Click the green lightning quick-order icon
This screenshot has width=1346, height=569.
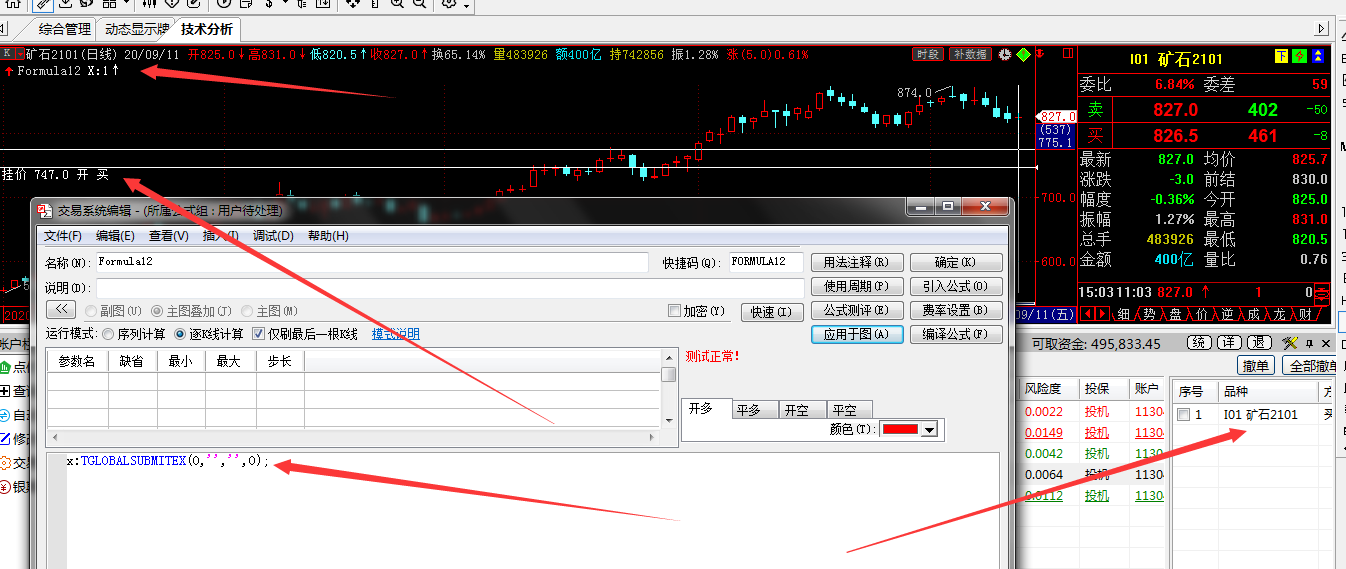pyautogui.click(x=1299, y=56)
